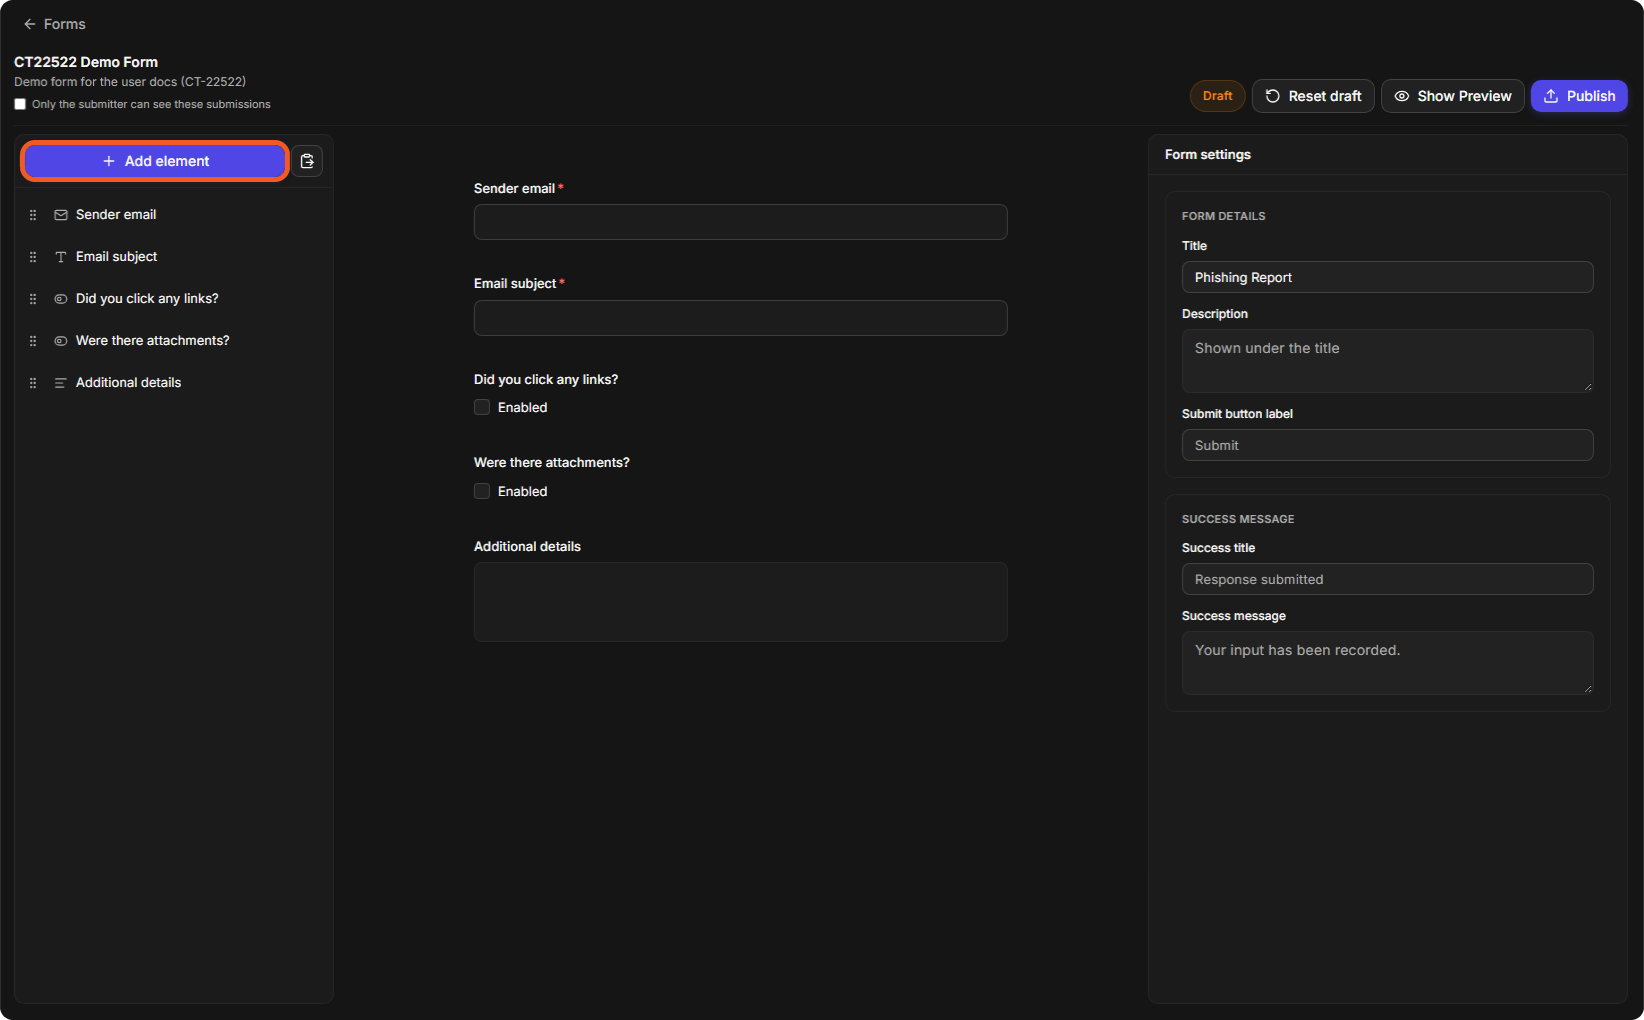Click the paragraph icon of Additional details
This screenshot has height=1020, width=1644.
pyautogui.click(x=61, y=383)
